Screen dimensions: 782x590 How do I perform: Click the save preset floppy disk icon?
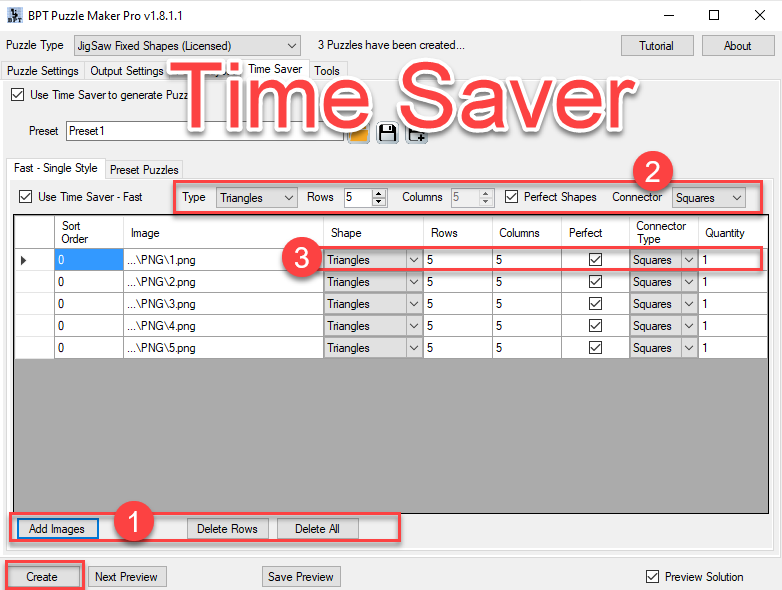pos(387,133)
